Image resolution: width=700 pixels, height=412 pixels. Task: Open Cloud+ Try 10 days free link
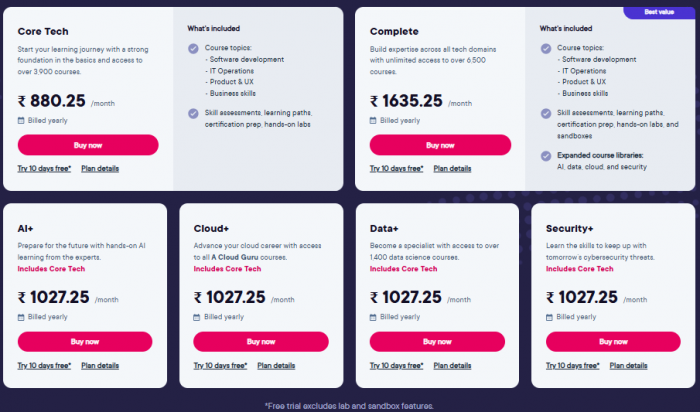pos(221,366)
